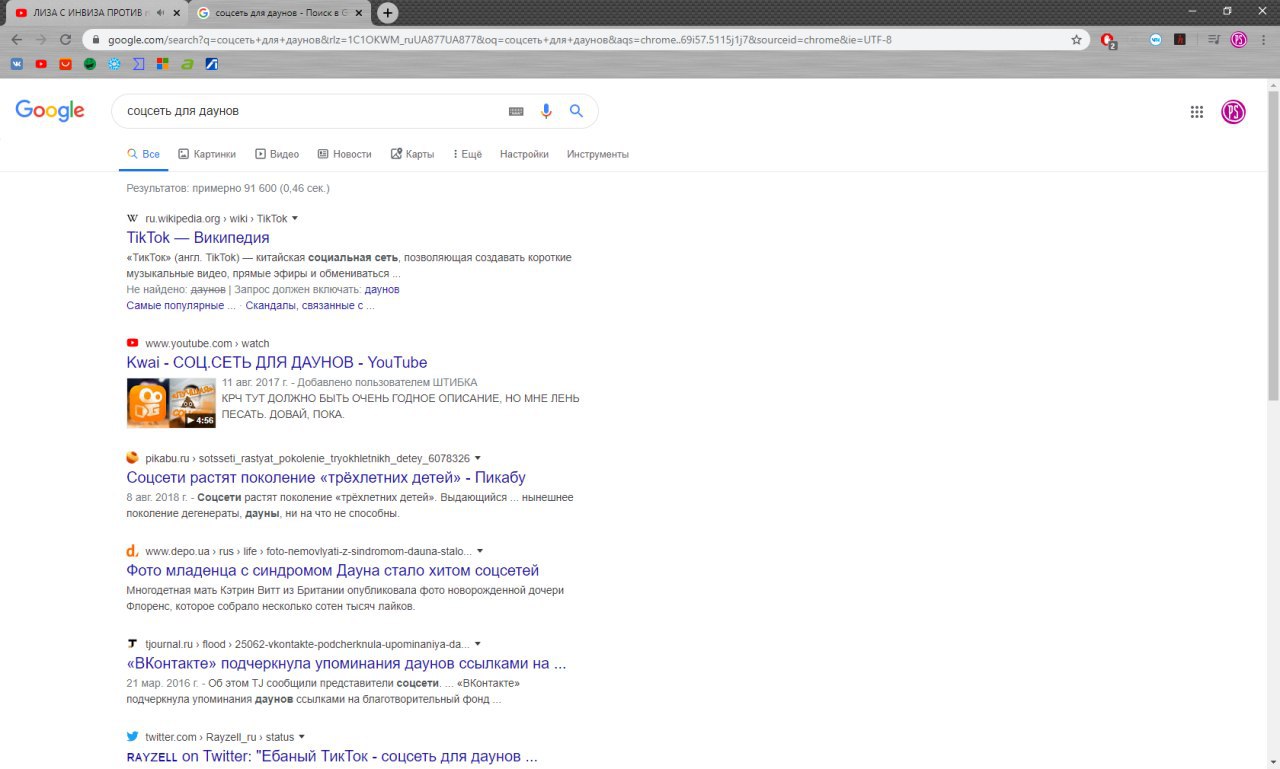Go to the Google homepage via logo

coord(50,111)
